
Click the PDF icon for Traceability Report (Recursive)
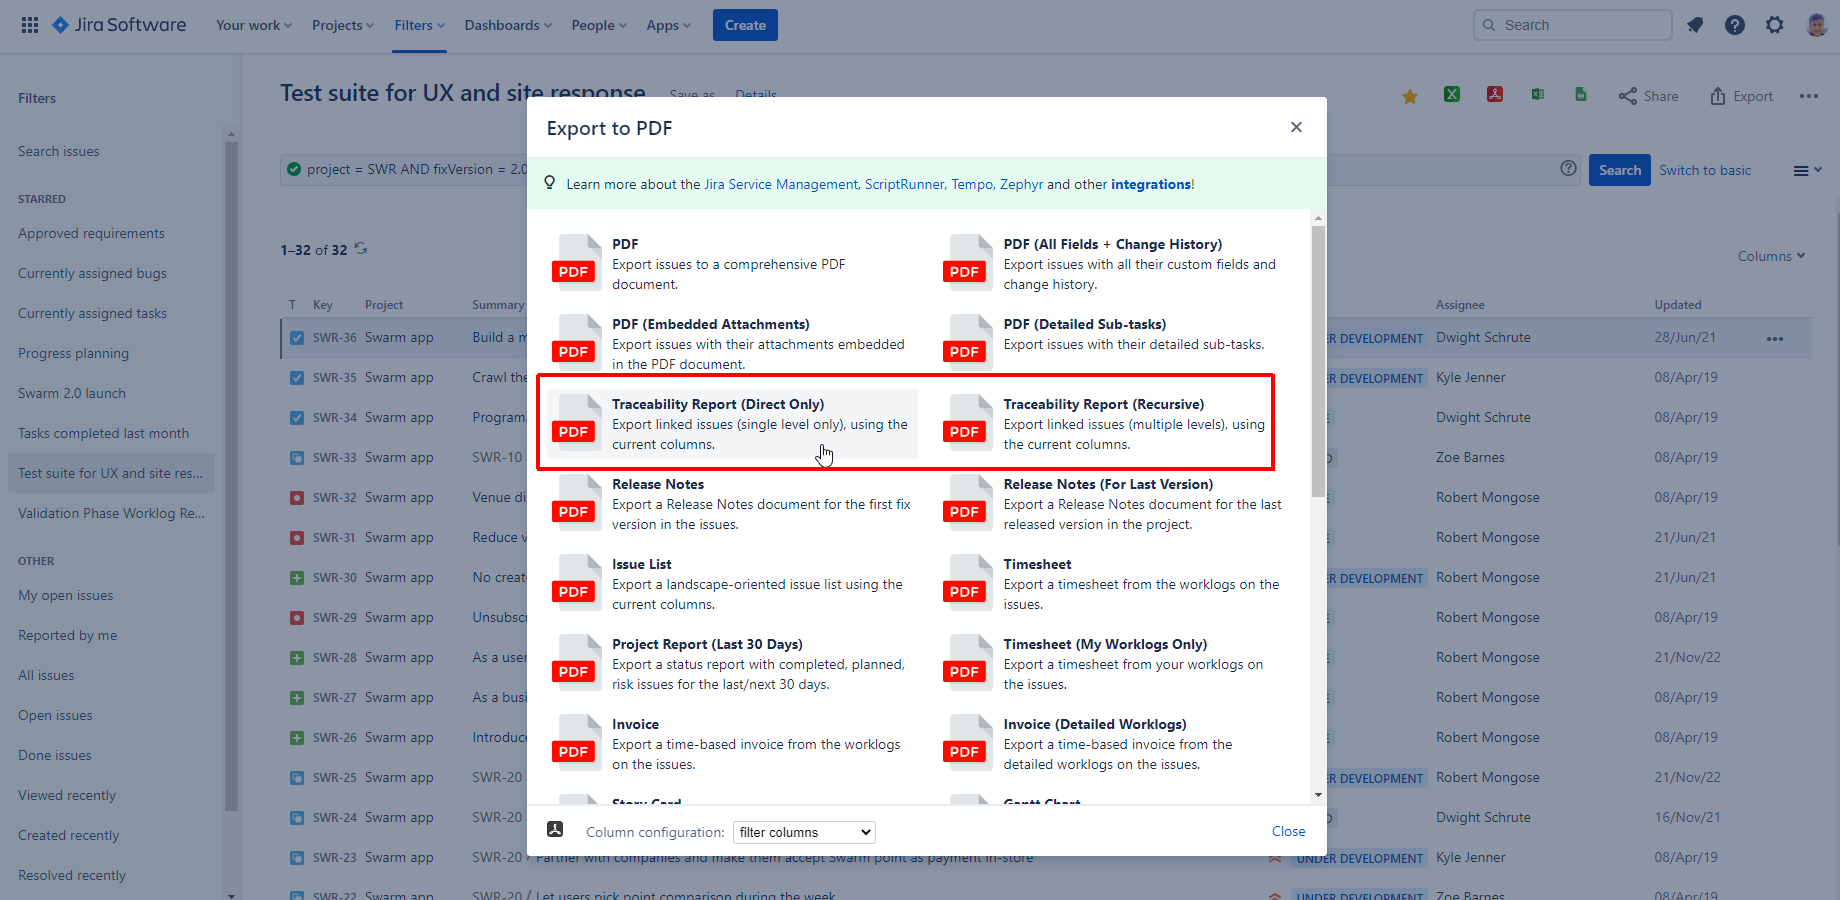point(967,422)
